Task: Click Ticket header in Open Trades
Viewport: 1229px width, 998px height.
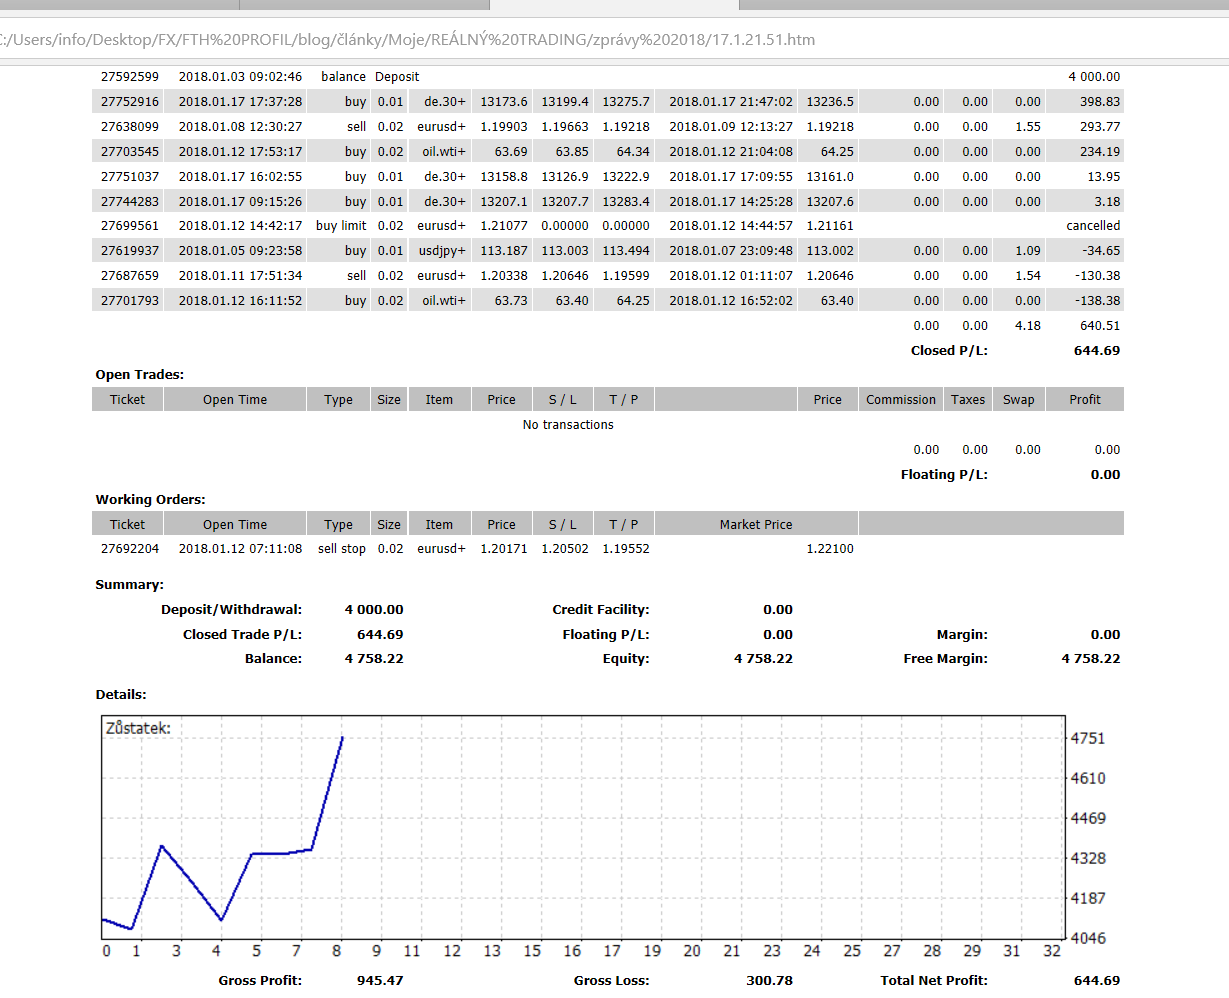Action: (x=127, y=400)
